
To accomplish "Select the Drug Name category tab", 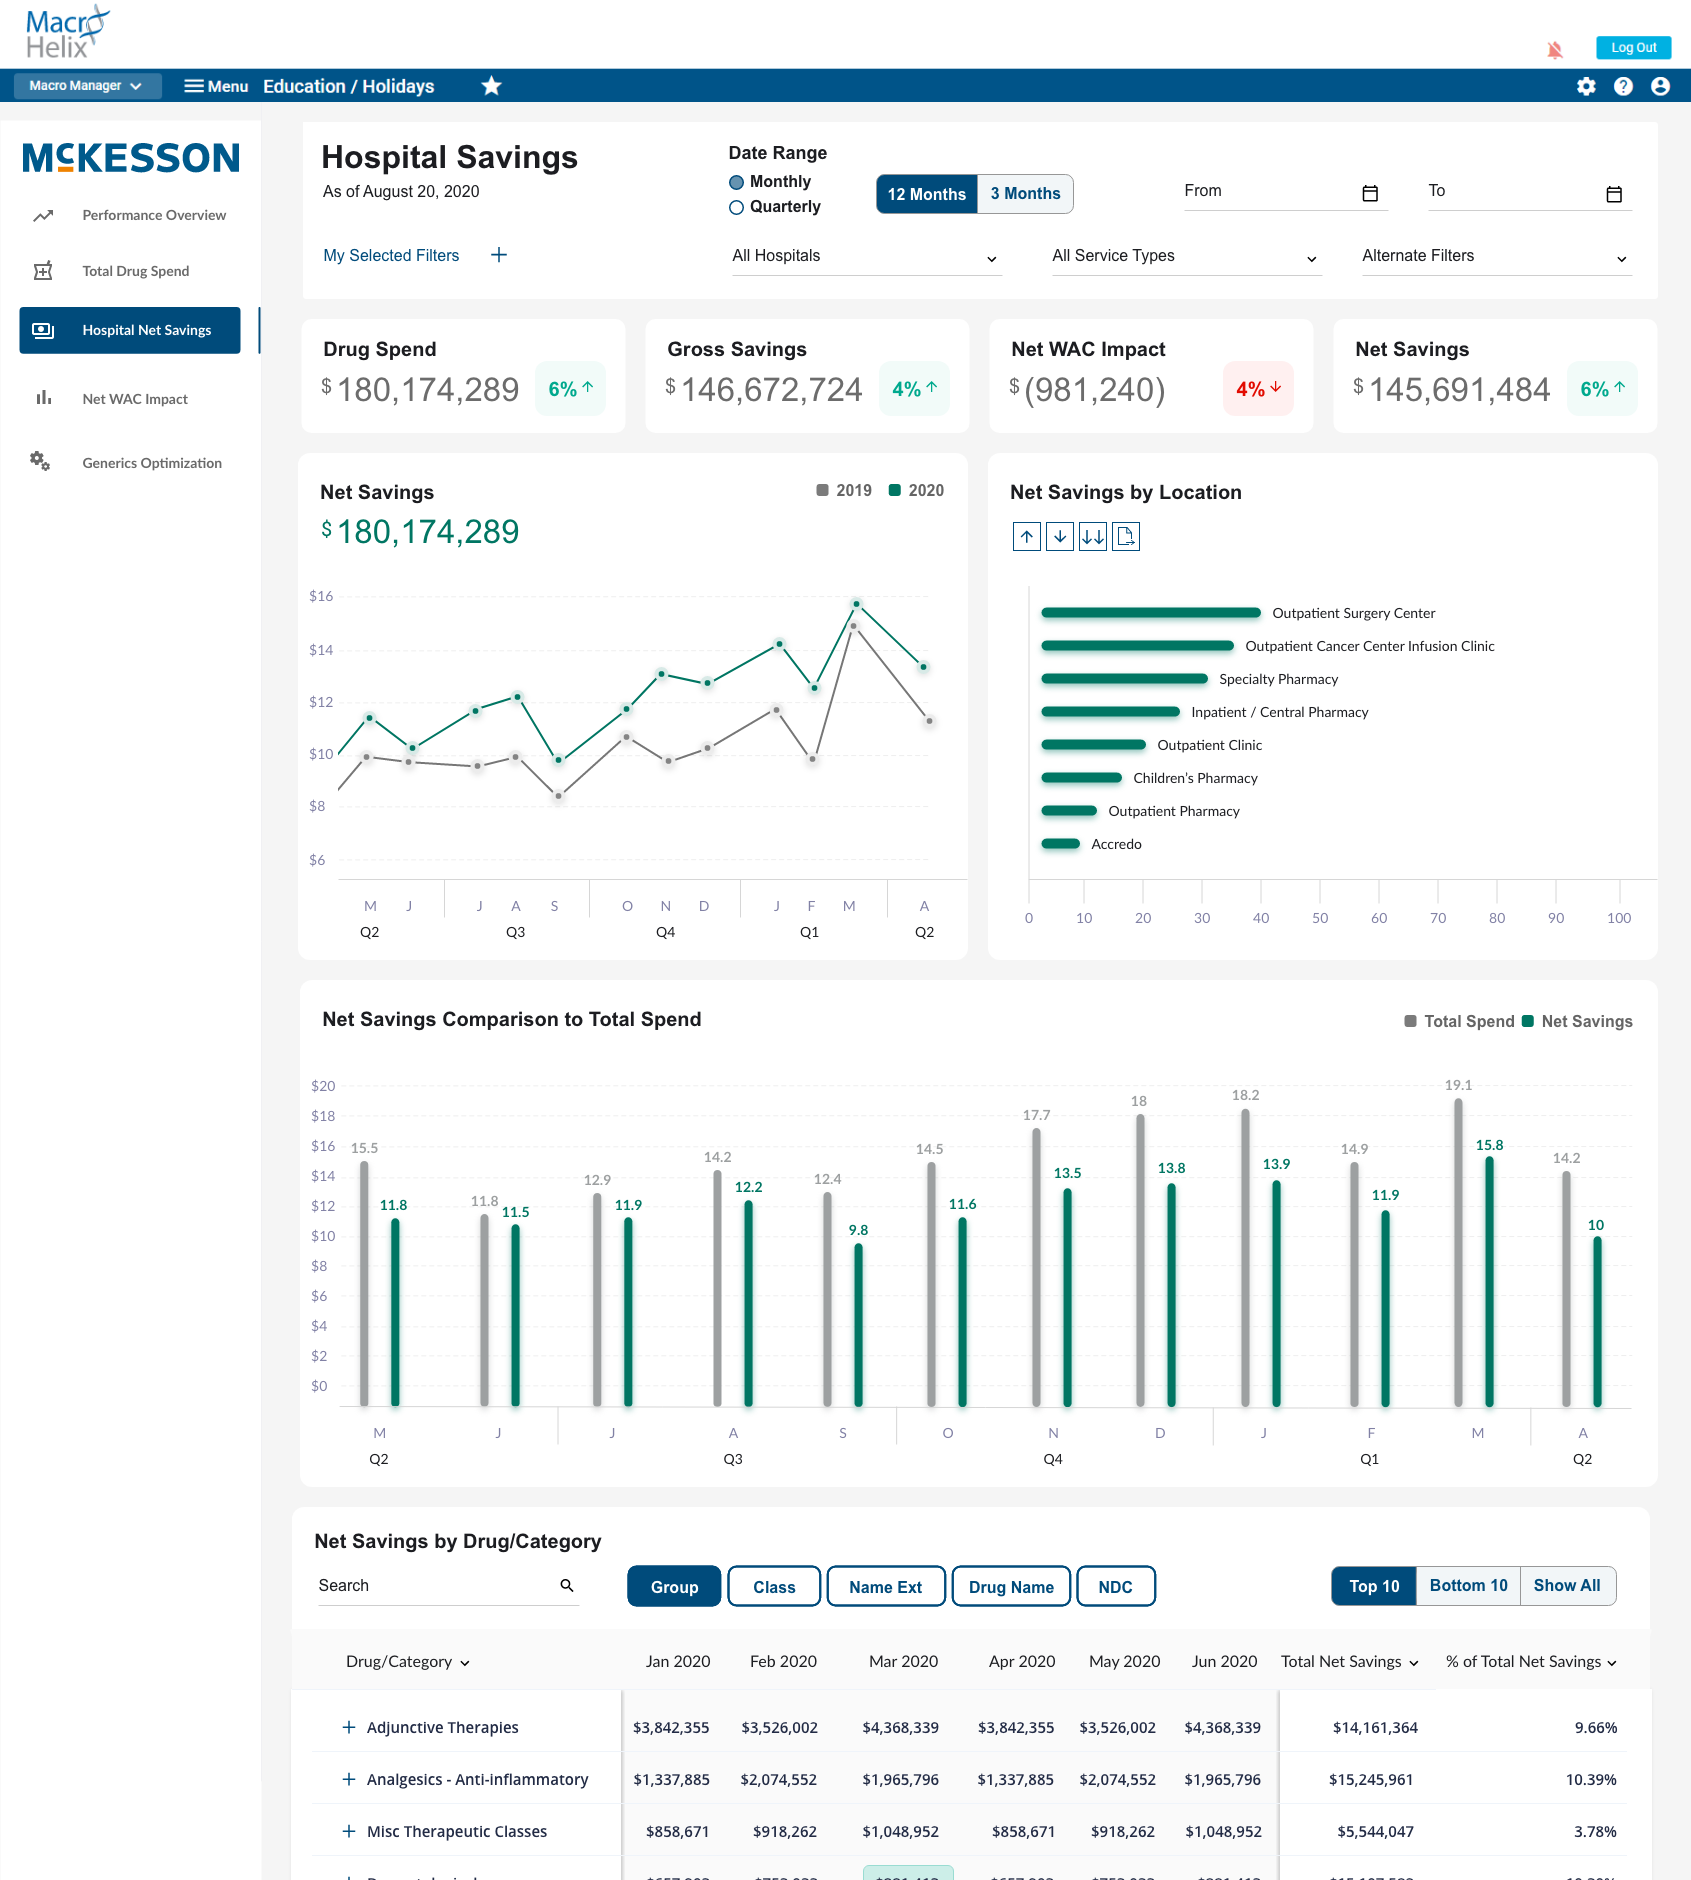I will pyautogui.click(x=1011, y=1587).
